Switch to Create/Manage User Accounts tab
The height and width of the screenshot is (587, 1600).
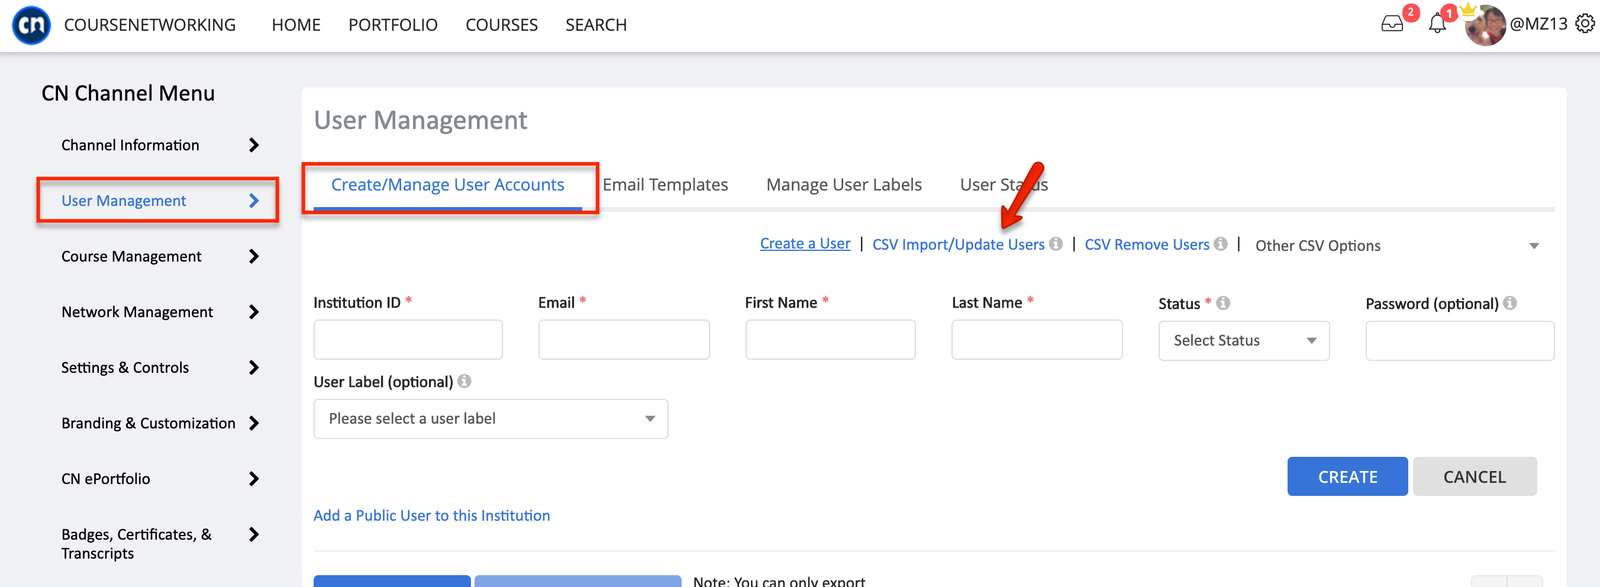pyautogui.click(x=448, y=185)
